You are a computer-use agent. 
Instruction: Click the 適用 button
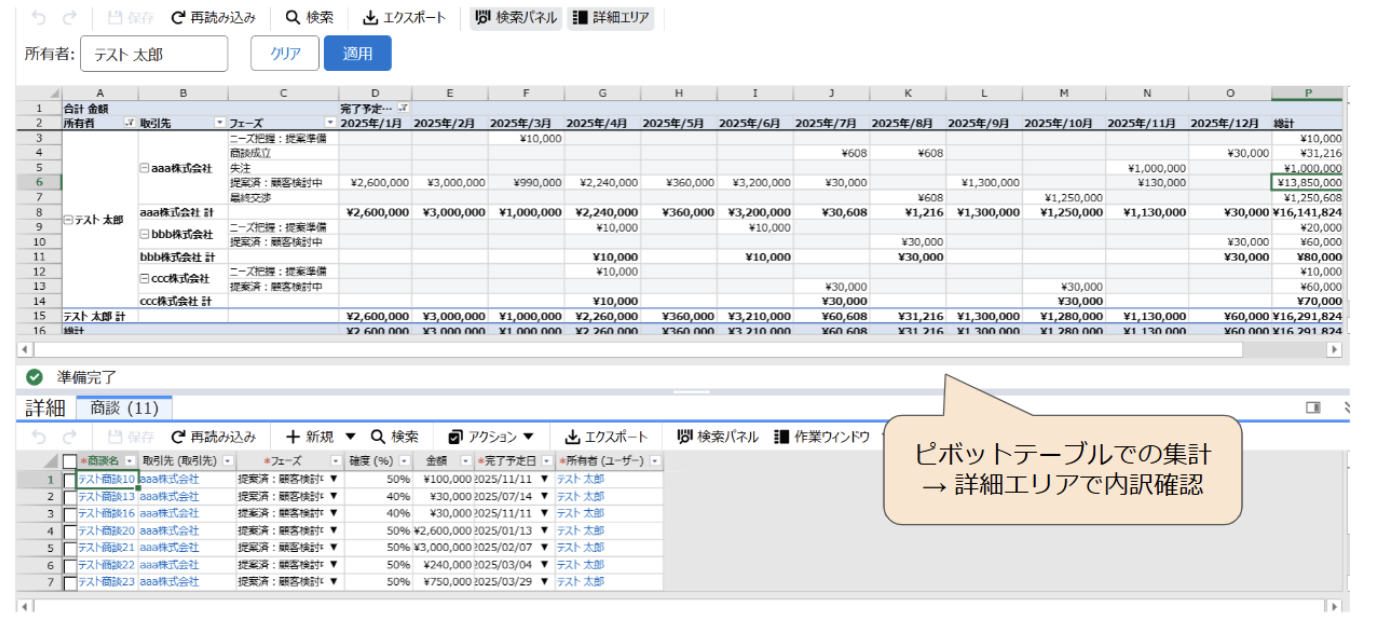pos(357,53)
